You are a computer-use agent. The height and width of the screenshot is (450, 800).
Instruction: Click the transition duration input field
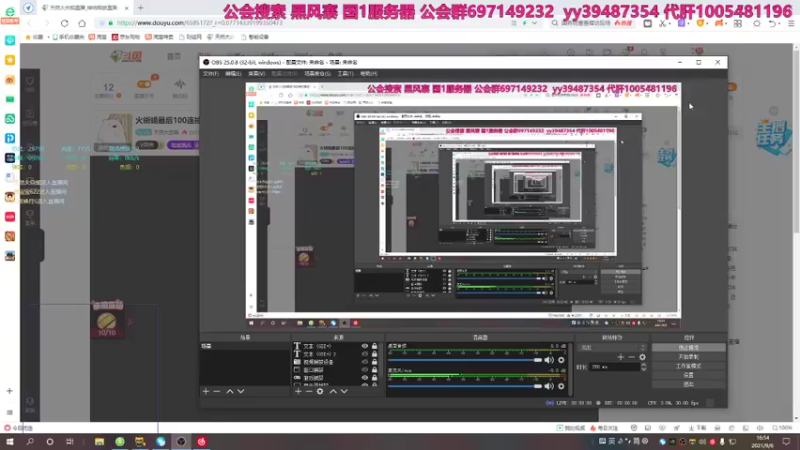point(614,366)
